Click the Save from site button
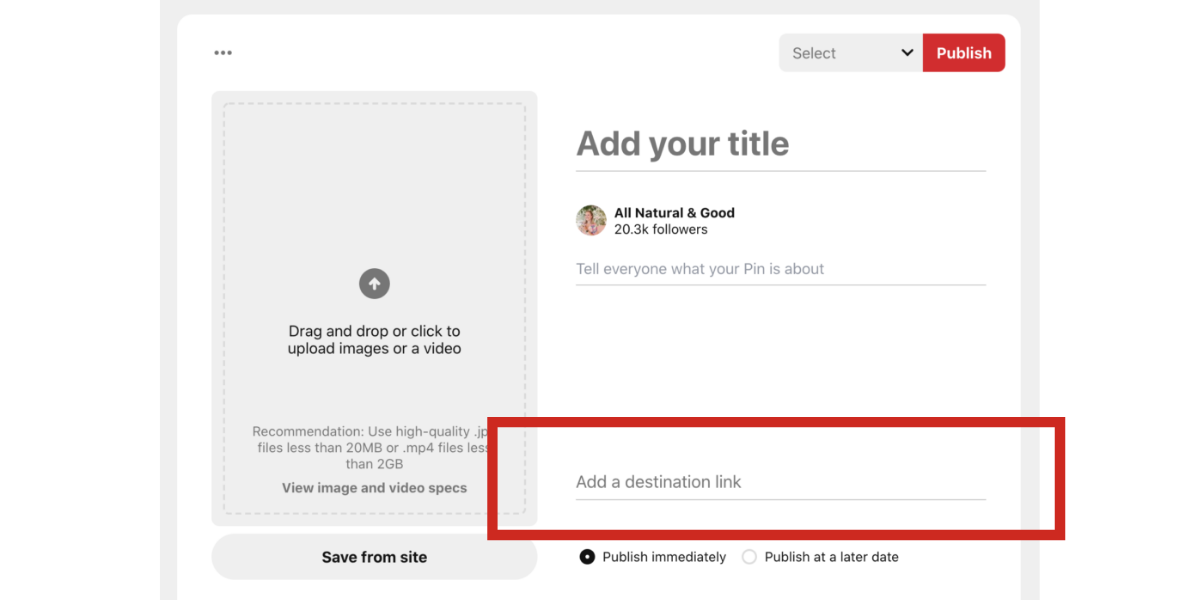Viewport: 1200px width, 600px height. (374, 557)
